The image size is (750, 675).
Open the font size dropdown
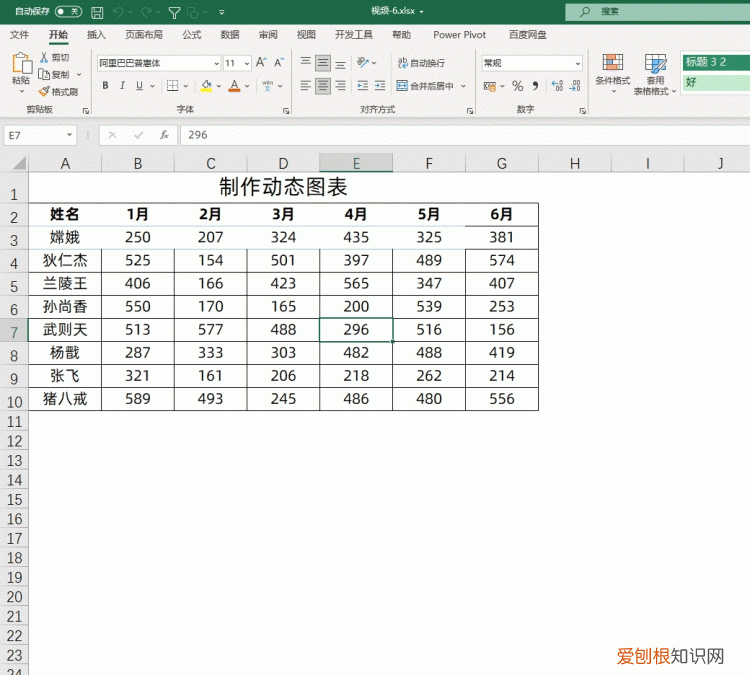click(247, 63)
